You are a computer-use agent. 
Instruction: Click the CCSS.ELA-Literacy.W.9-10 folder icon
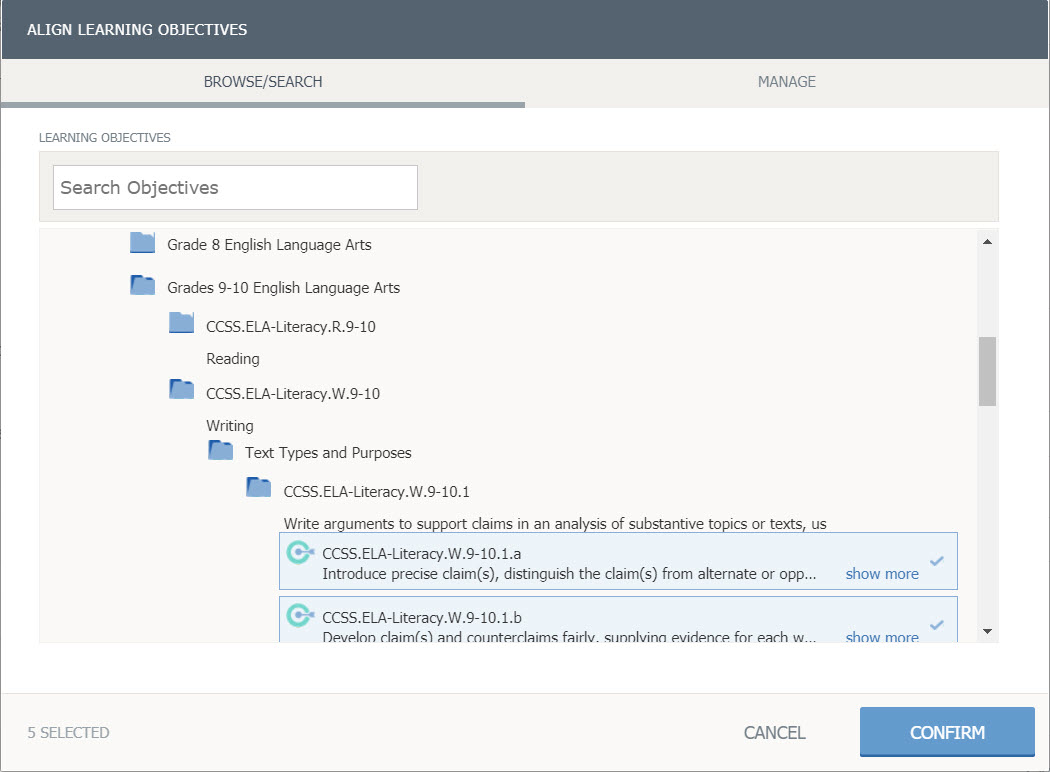[181, 390]
